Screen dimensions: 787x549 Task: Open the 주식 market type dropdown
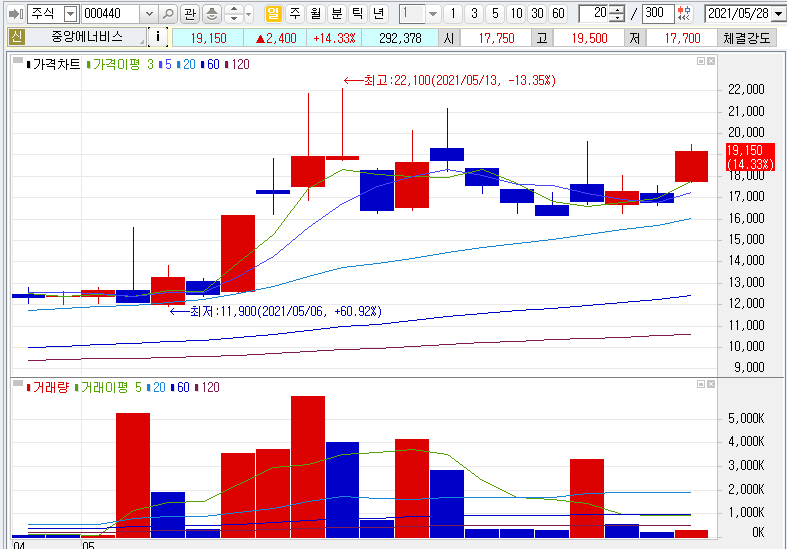(71, 14)
